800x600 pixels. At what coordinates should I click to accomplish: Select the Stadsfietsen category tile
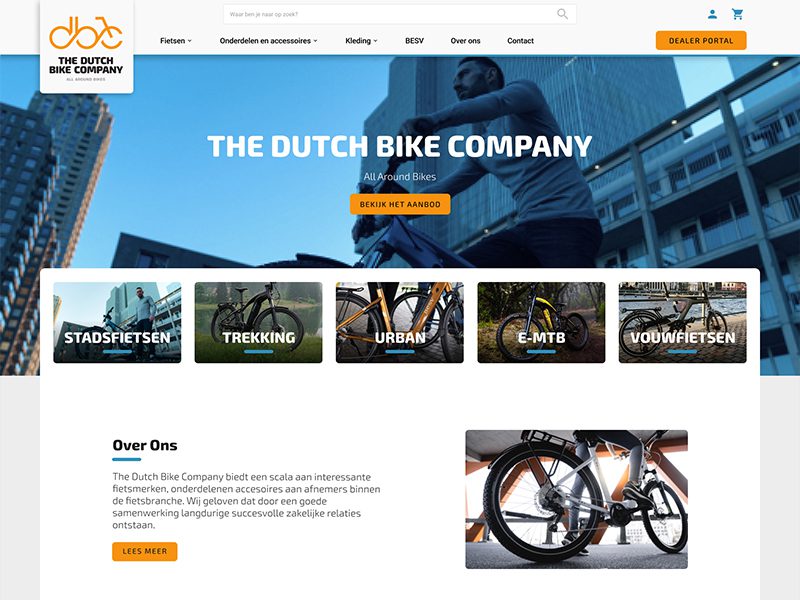117,322
